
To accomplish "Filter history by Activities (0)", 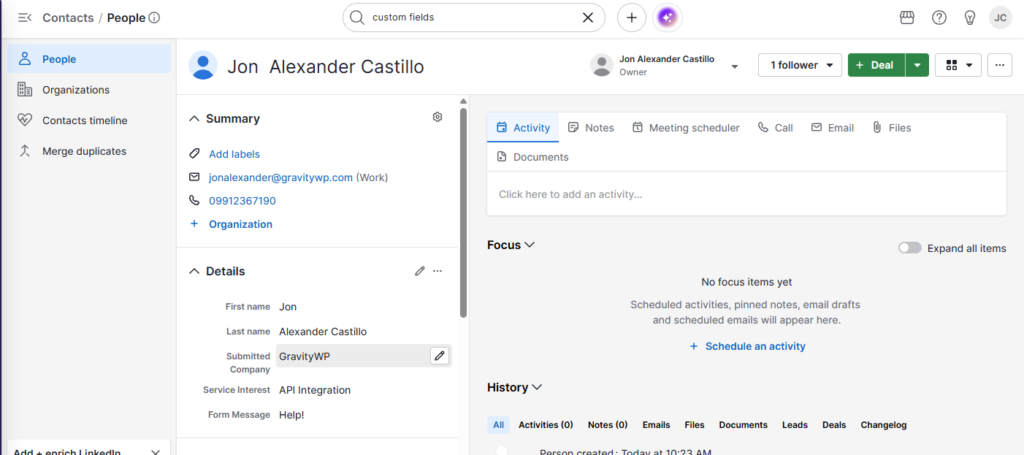I will 546,425.
